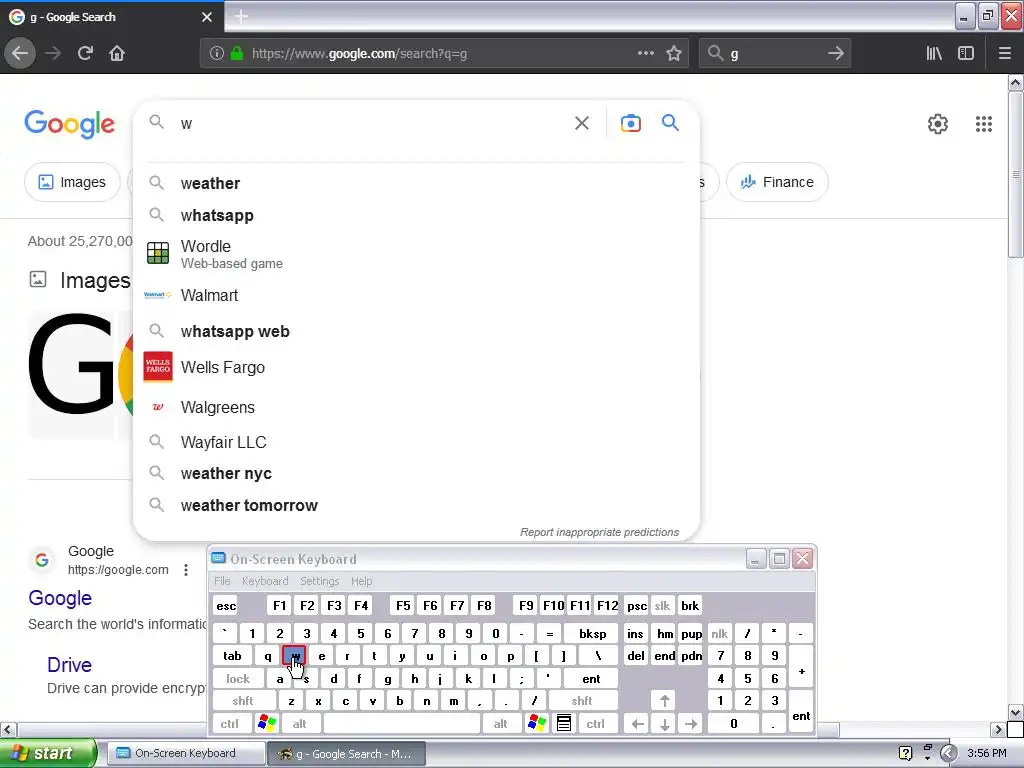This screenshot has height=768, width=1024.
Task: Click the address bar URL
Action: pos(359,54)
